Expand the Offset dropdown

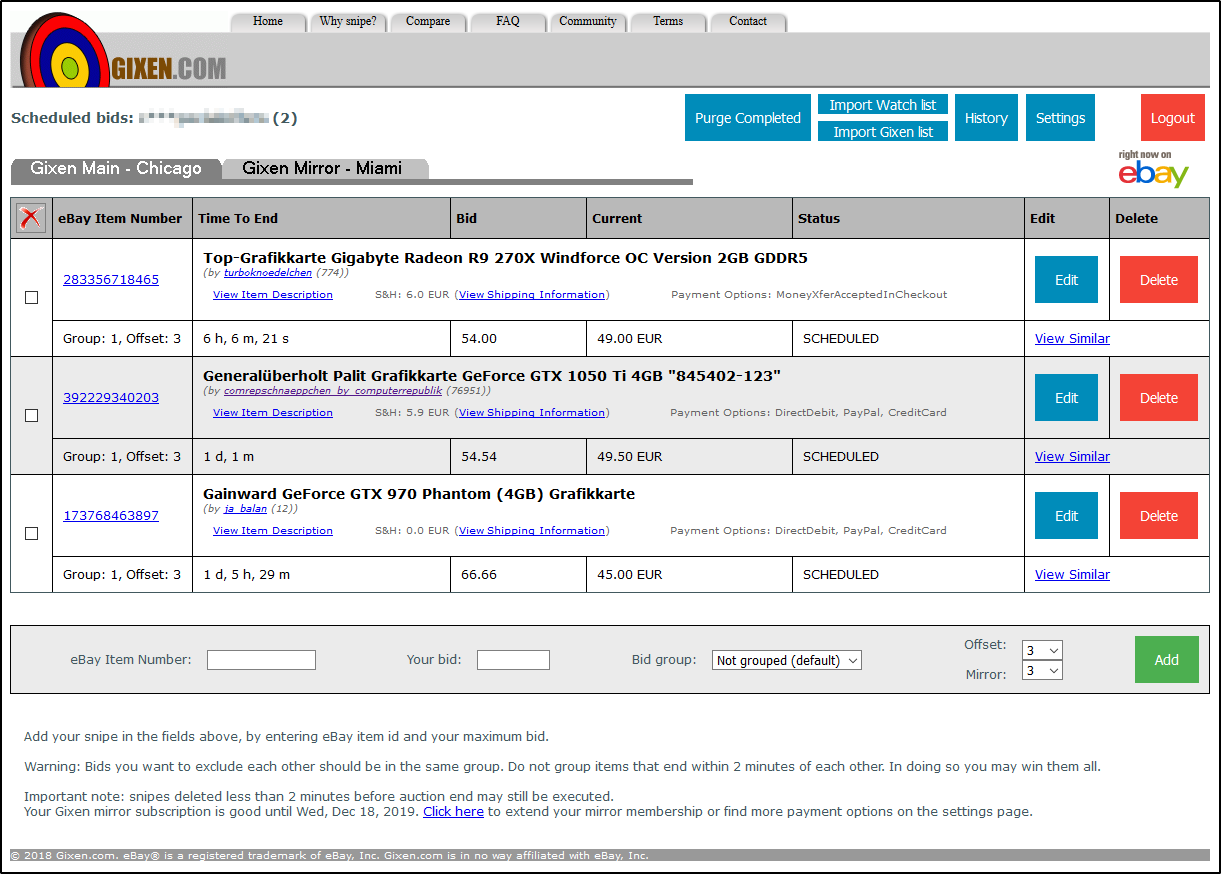click(x=1041, y=649)
